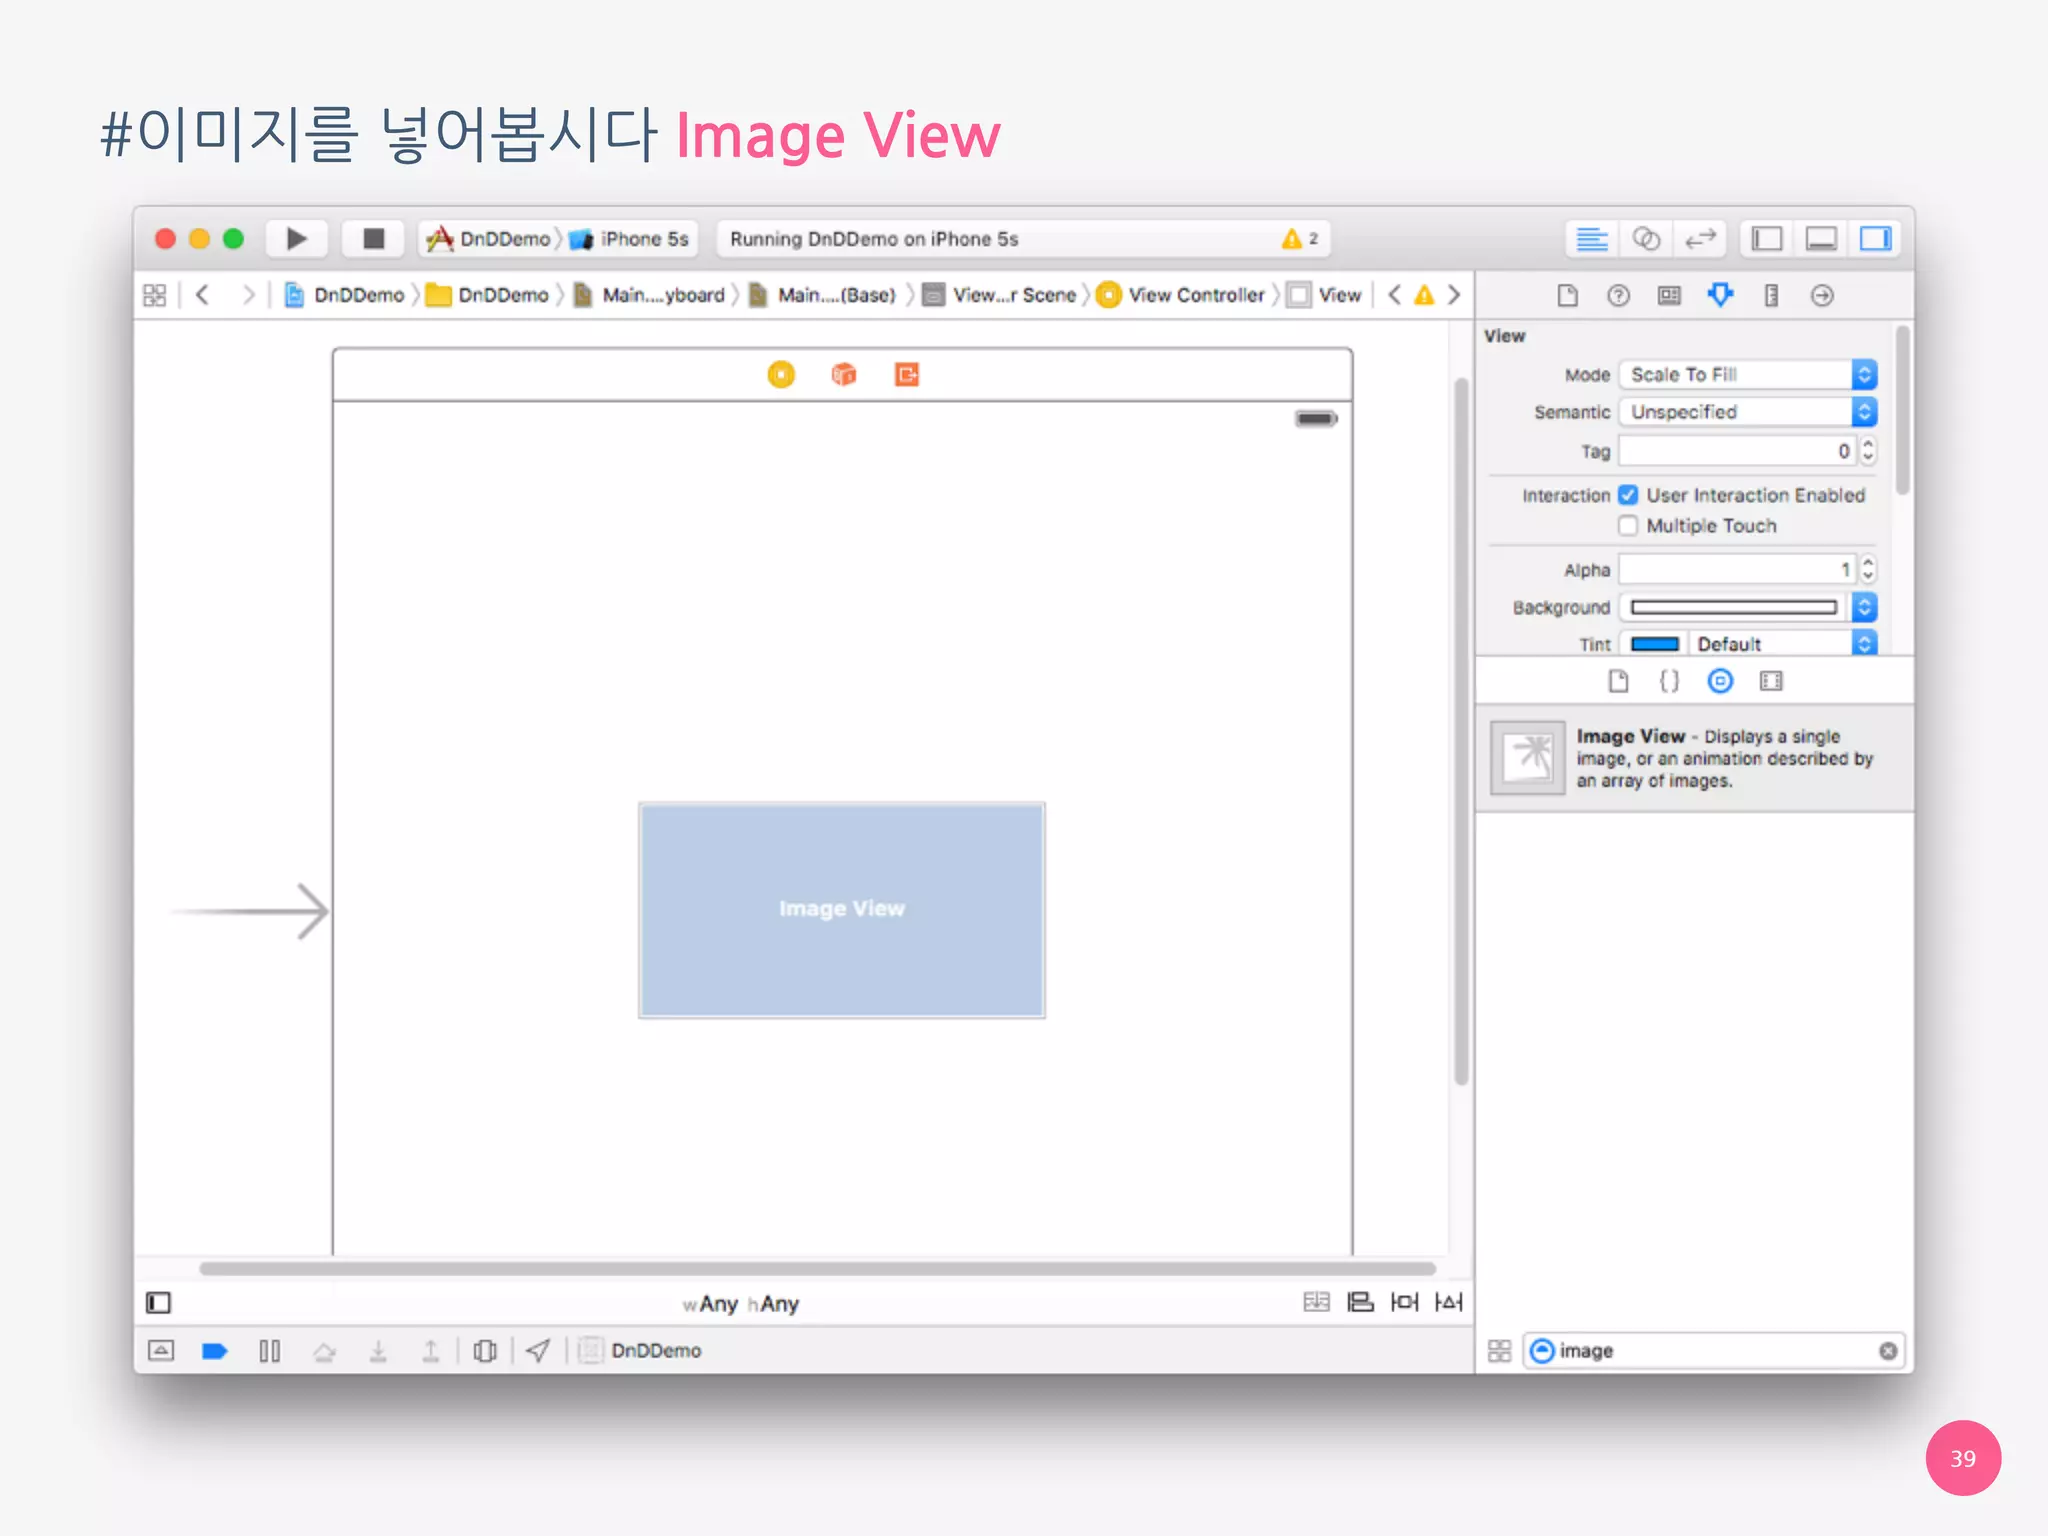Jump to the previous issue arrow

tap(1394, 295)
